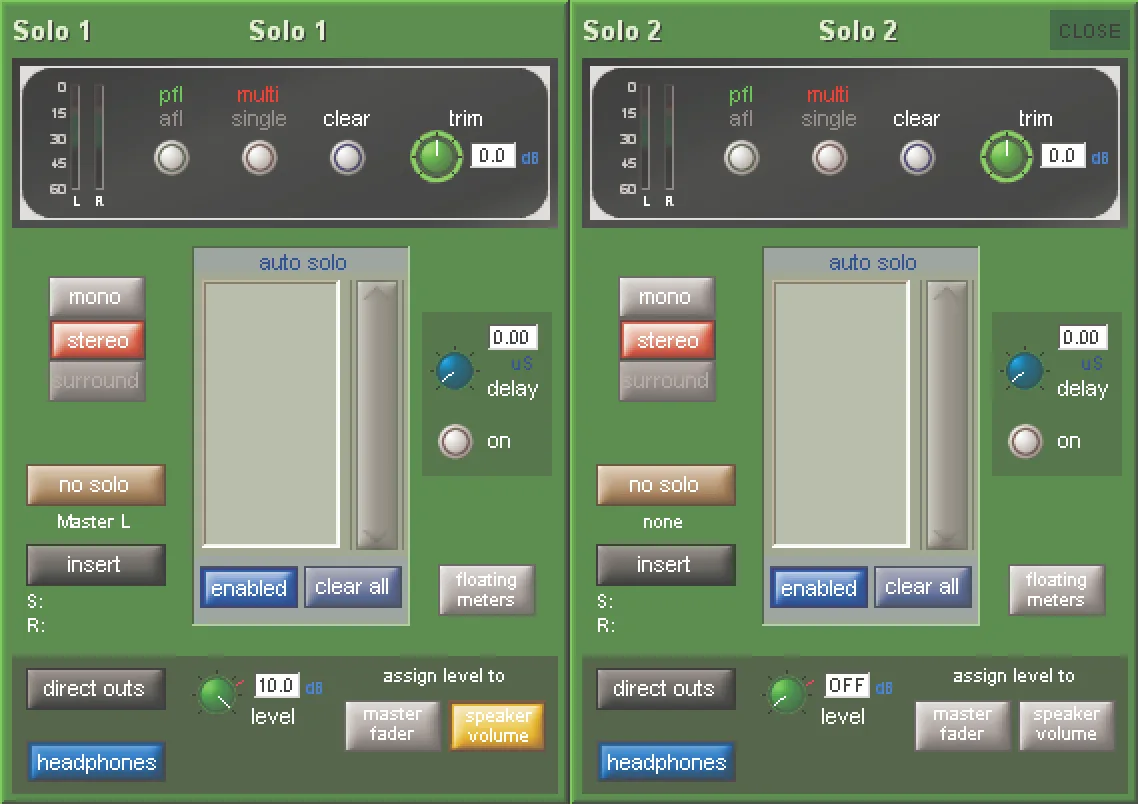Toggle multi/single button in Solo 1
Image resolution: width=1138 pixels, height=804 pixels.
click(x=259, y=157)
